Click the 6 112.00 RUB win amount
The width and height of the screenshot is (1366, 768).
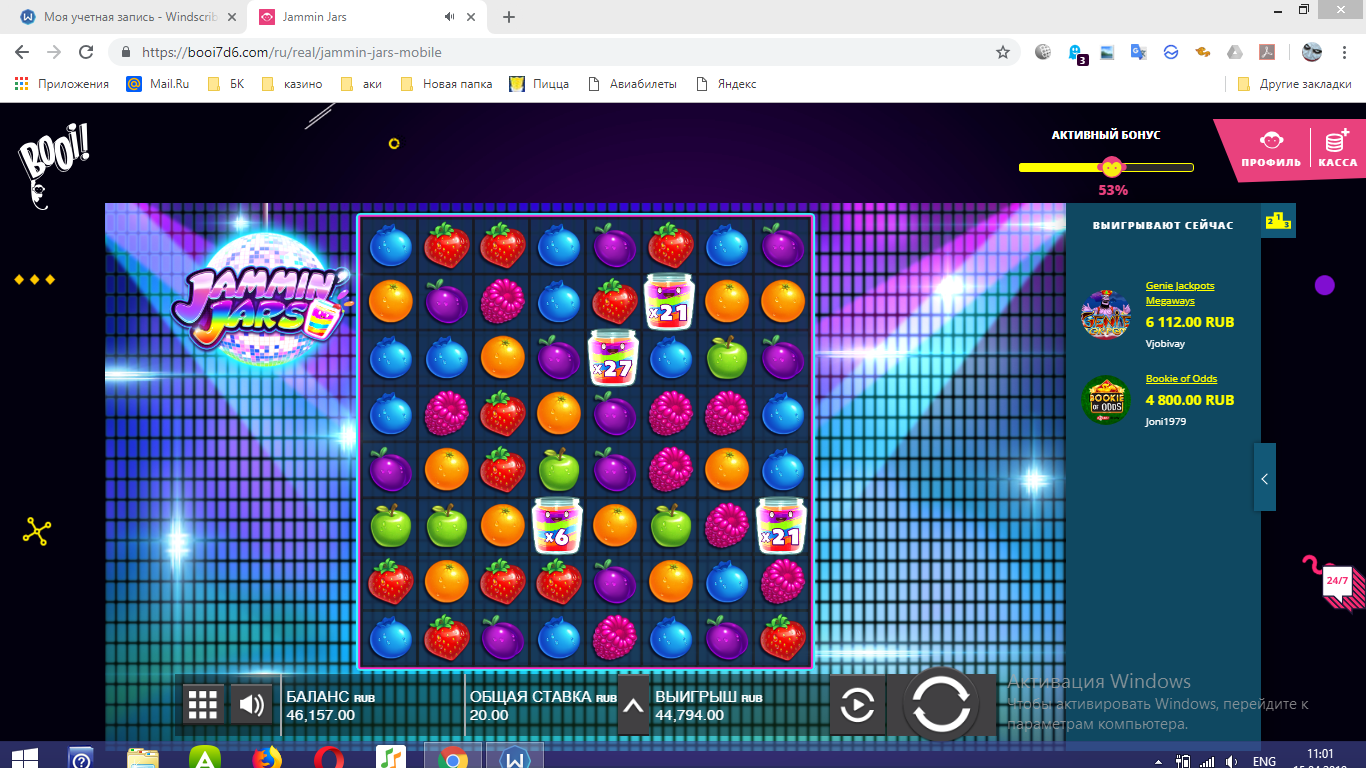[1190, 322]
